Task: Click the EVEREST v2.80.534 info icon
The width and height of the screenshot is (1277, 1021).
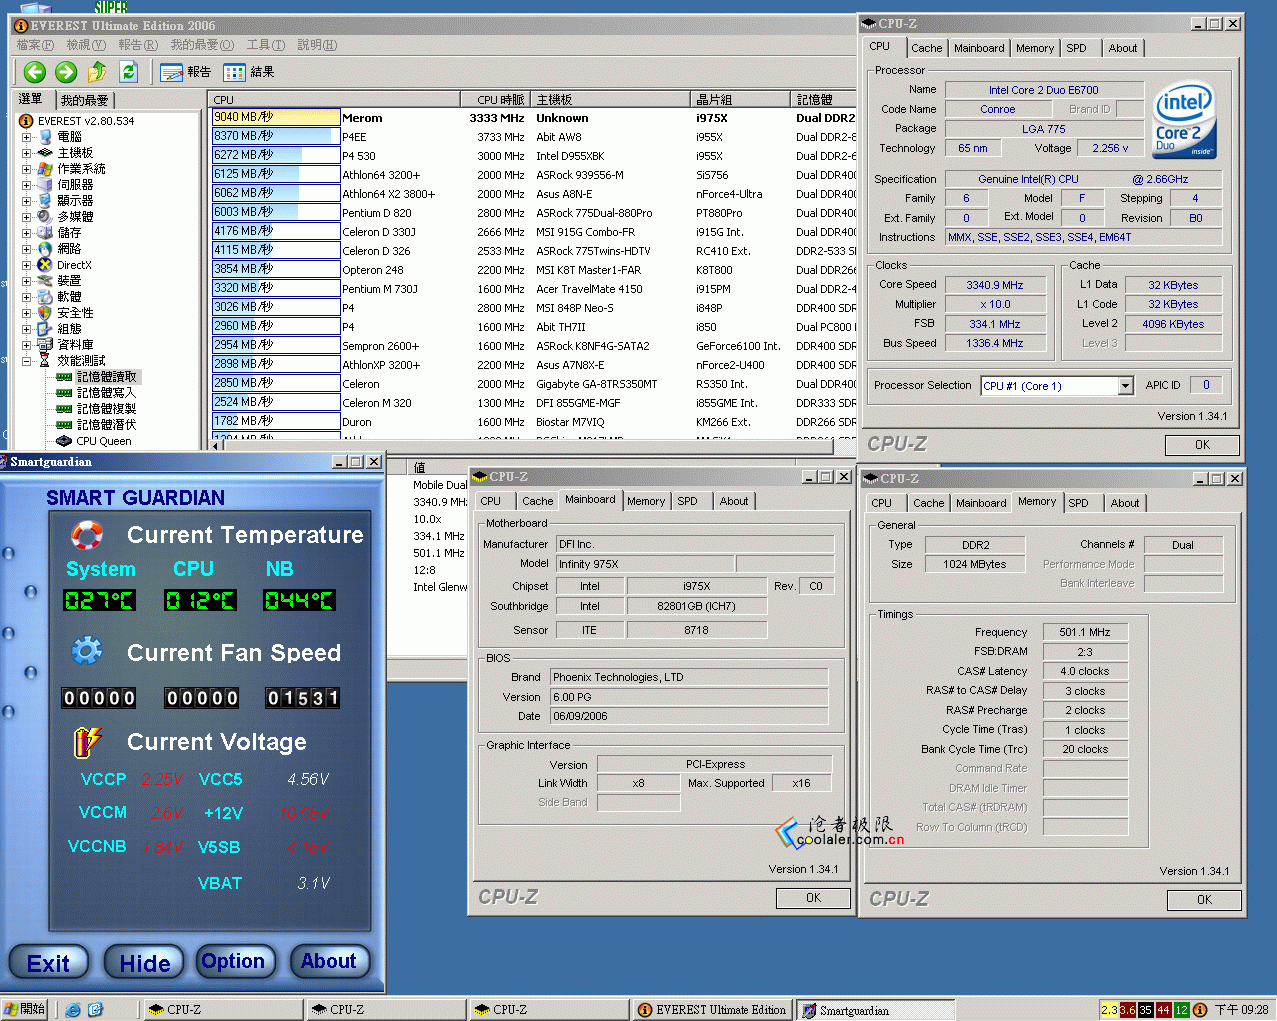Action: tap(27, 121)
